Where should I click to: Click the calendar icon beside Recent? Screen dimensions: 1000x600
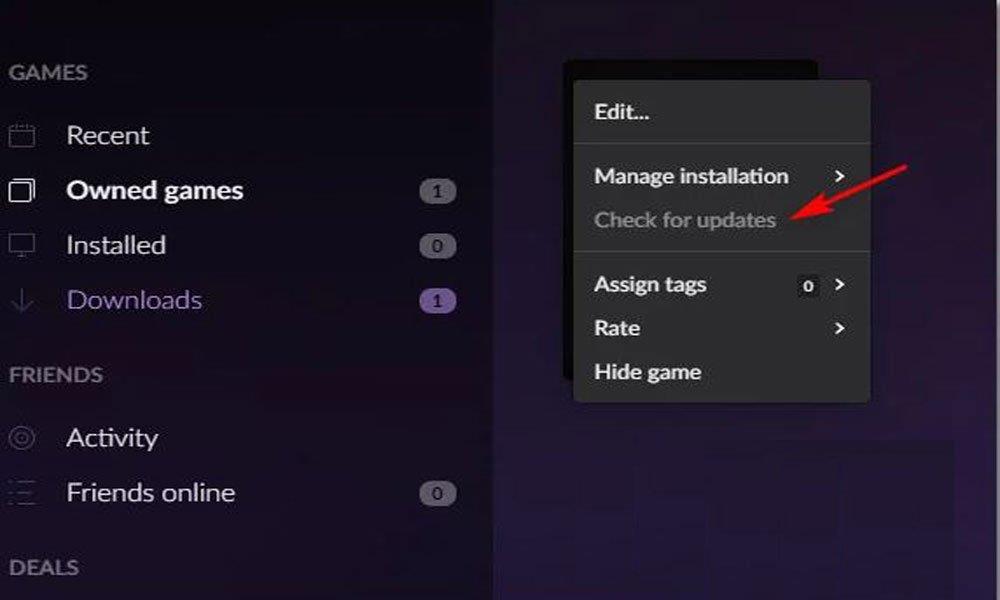22,136
